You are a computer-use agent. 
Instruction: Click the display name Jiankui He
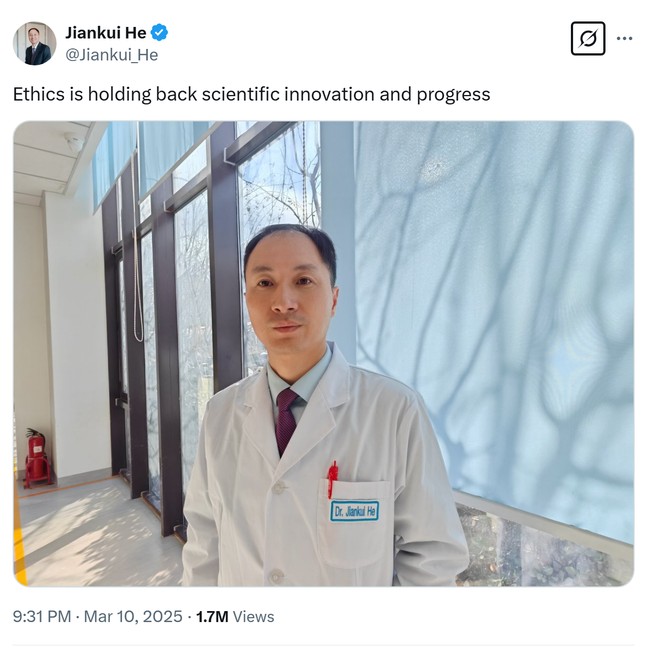(x=106, y=33)
